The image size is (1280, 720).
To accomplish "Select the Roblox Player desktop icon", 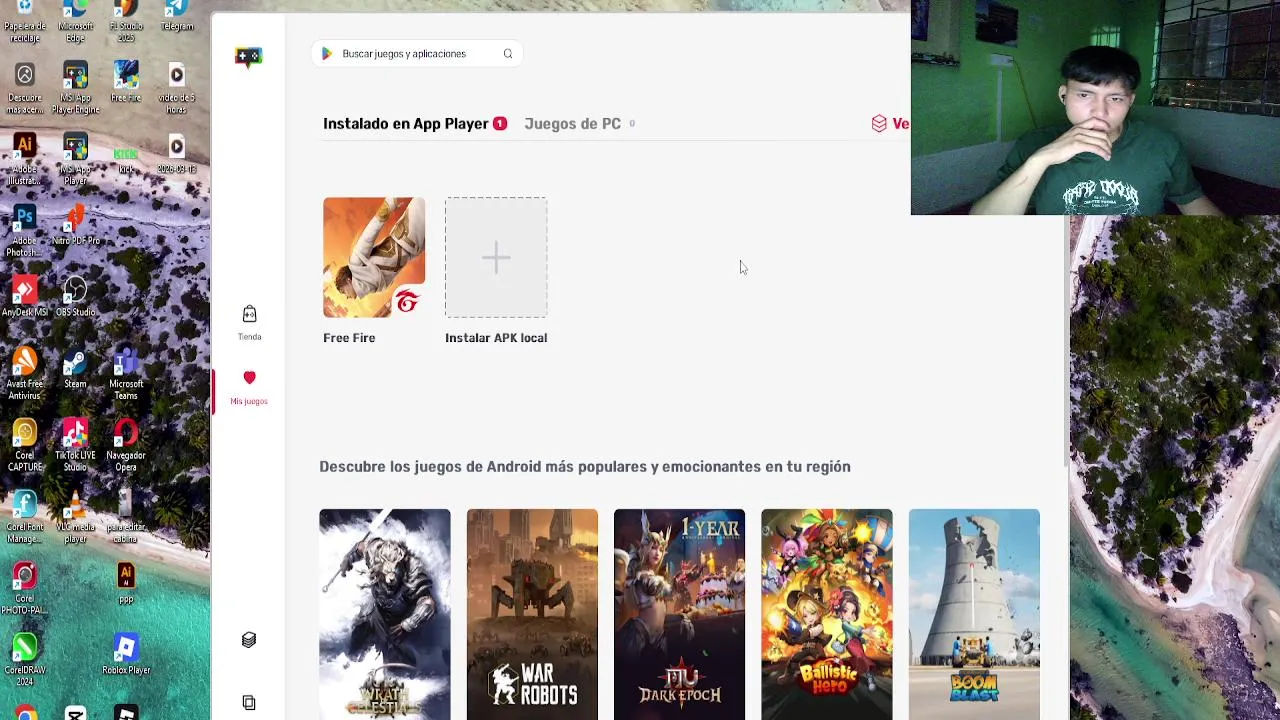I will pyautogui.click(x=126, y=655).
